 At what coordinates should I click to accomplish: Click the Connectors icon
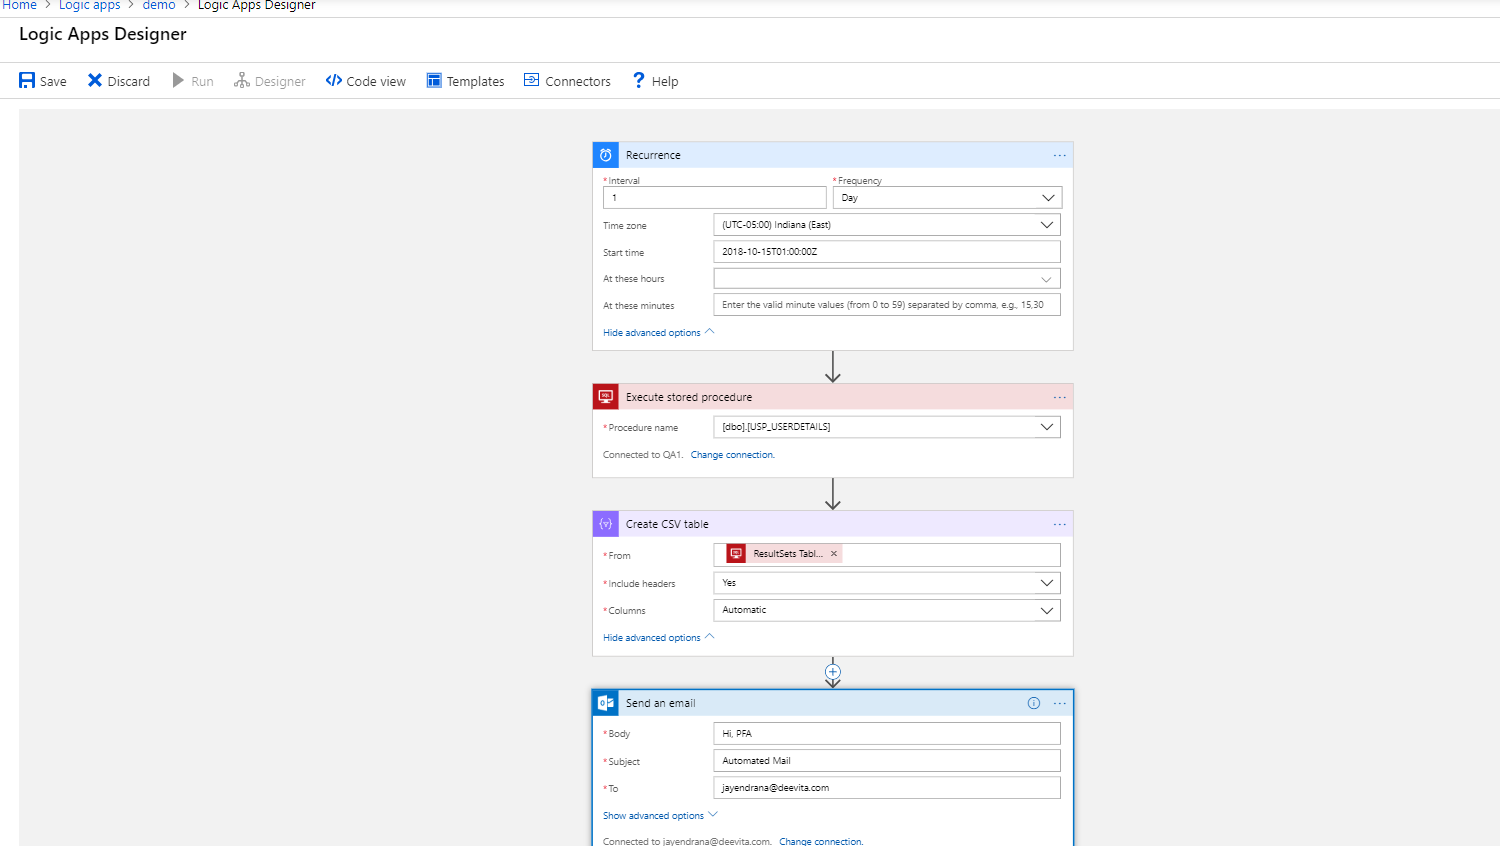[x=532, y=80]
